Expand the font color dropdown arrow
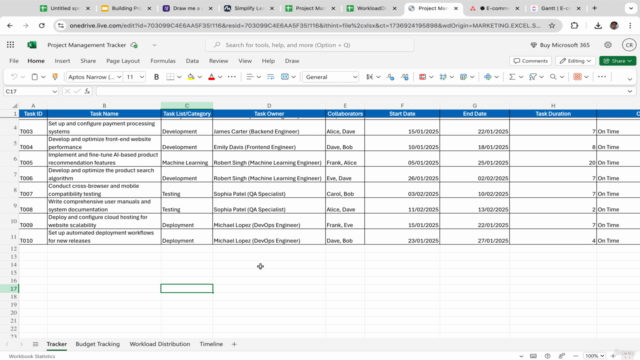 (x=220, y=77)
